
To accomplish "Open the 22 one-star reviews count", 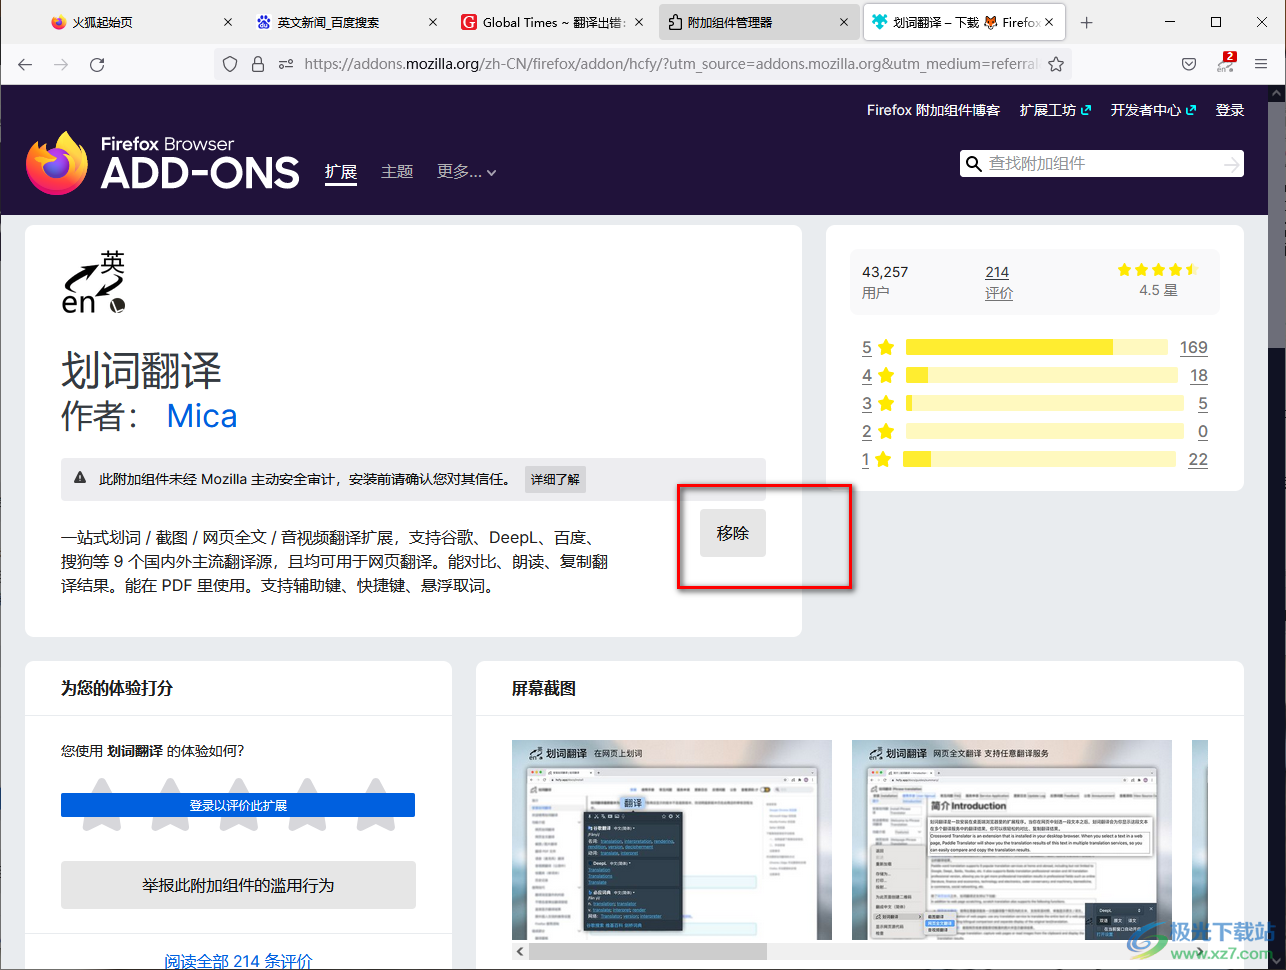I will tap(1198, 459).
